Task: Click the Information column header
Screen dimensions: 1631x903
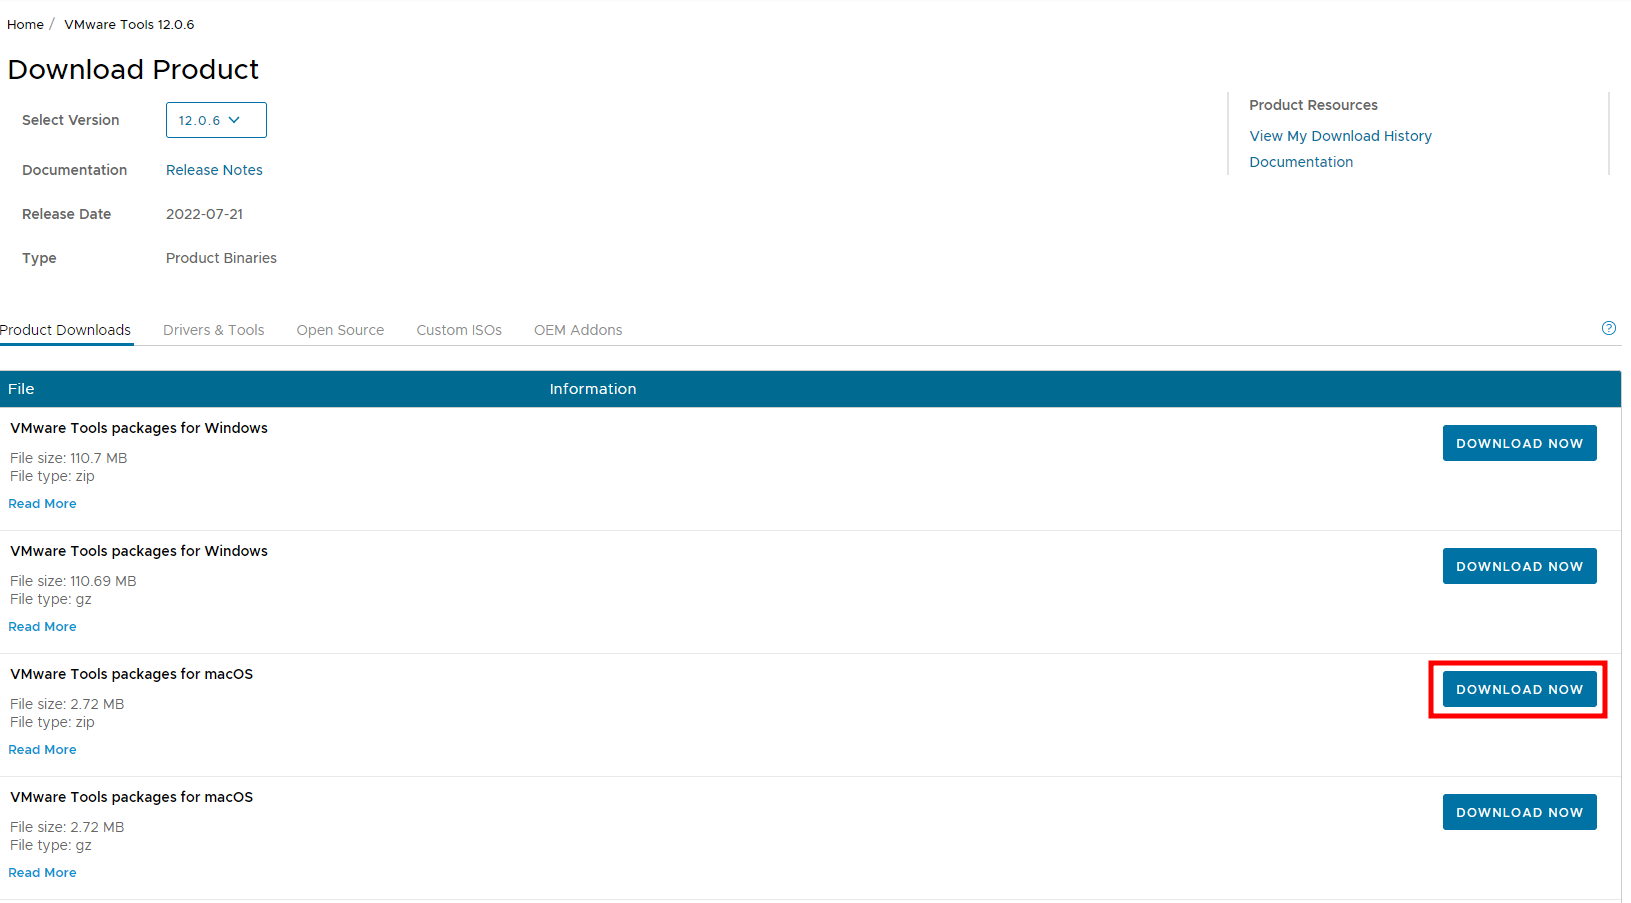Action: click(x=593, y=389)
